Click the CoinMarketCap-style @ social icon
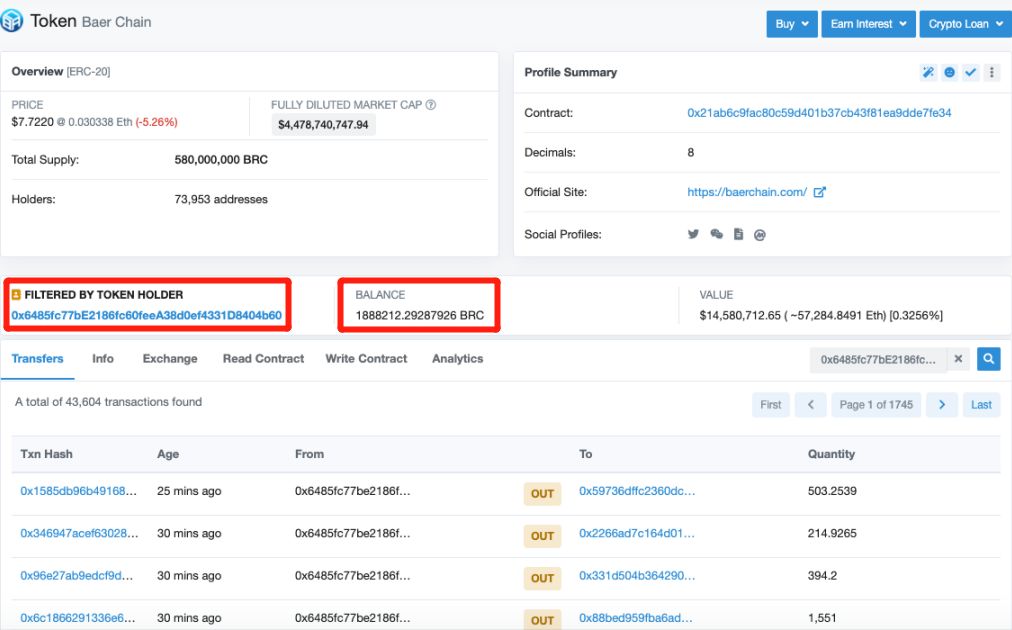 point(760,235)
